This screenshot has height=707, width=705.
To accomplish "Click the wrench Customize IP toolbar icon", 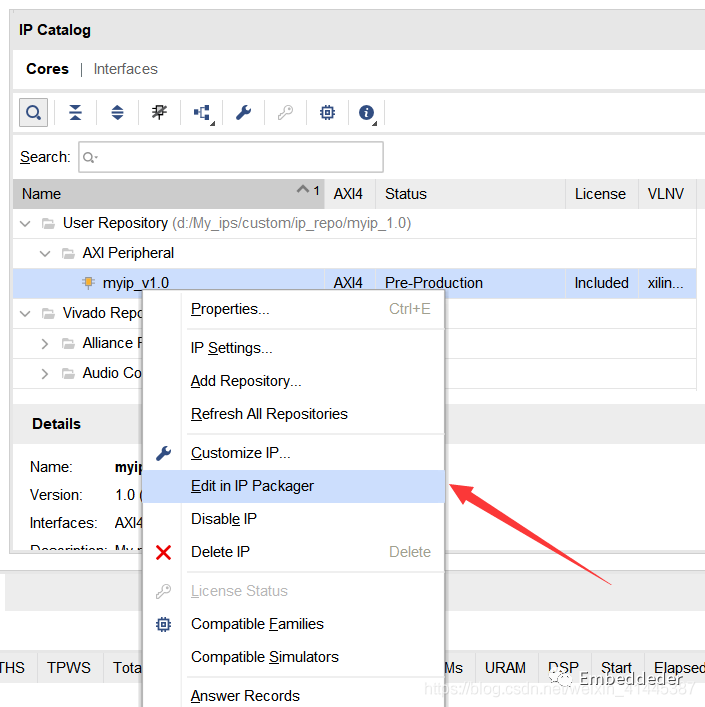I will pyautogui.click(x=243, y=113).
